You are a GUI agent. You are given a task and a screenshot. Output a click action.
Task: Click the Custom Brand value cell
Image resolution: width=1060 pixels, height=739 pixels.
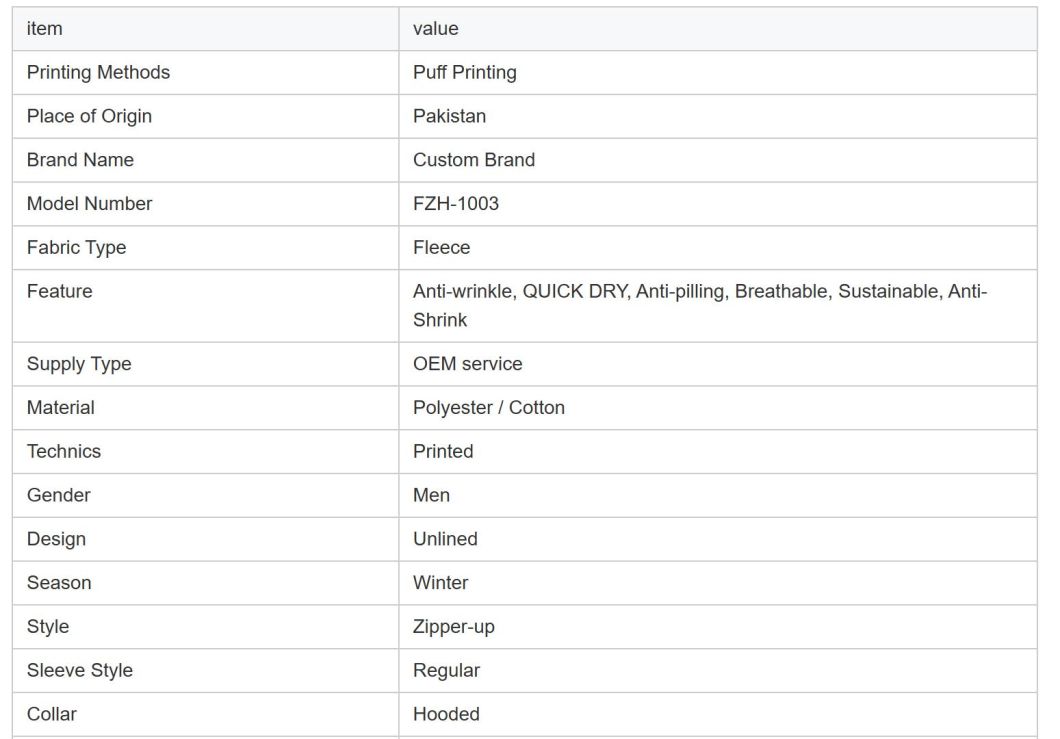point(718,160)
